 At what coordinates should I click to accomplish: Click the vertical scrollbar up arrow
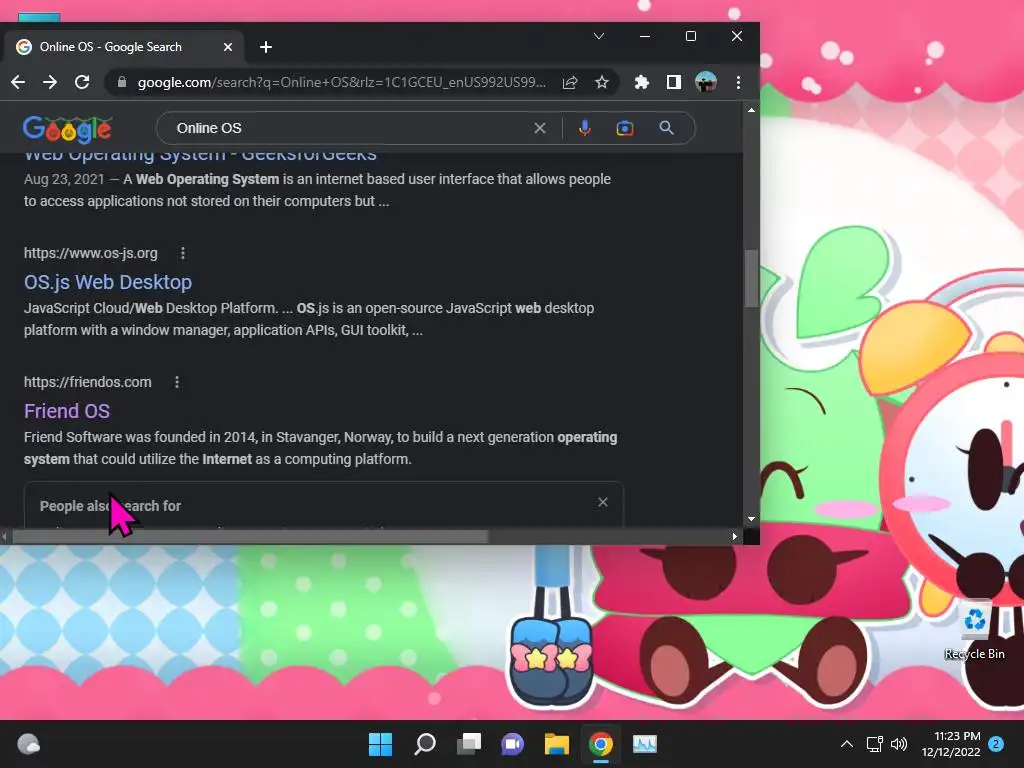point(752,110)
